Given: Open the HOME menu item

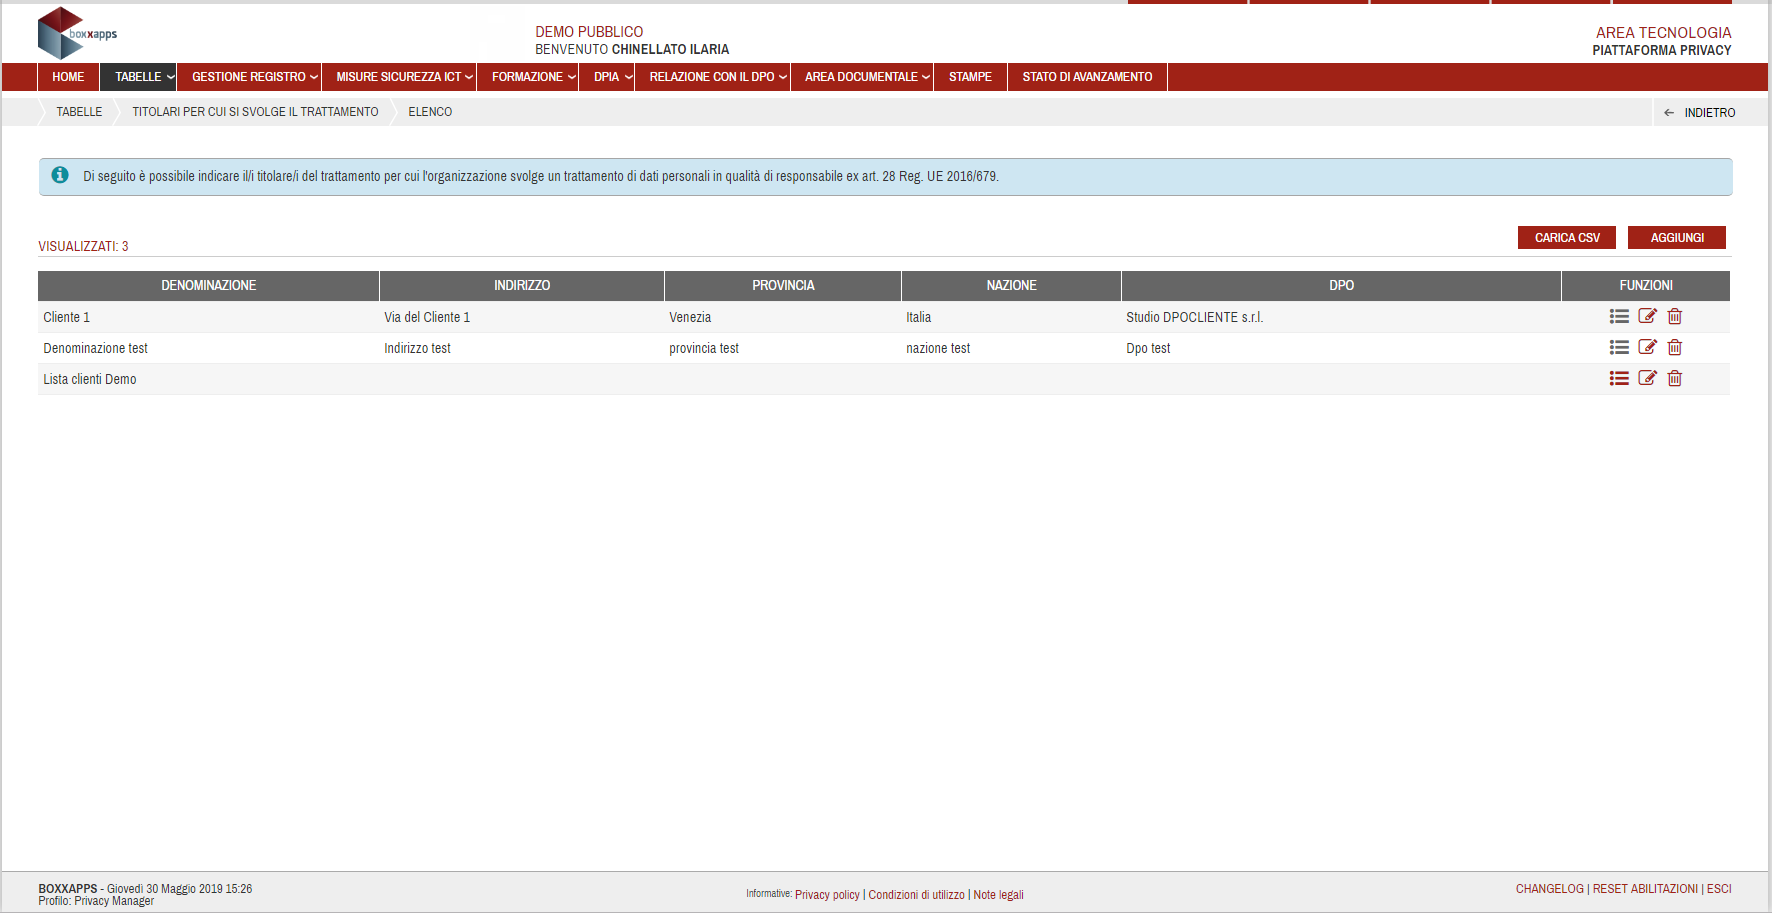Looking at the screenshot, I should (x=68, y=77).
